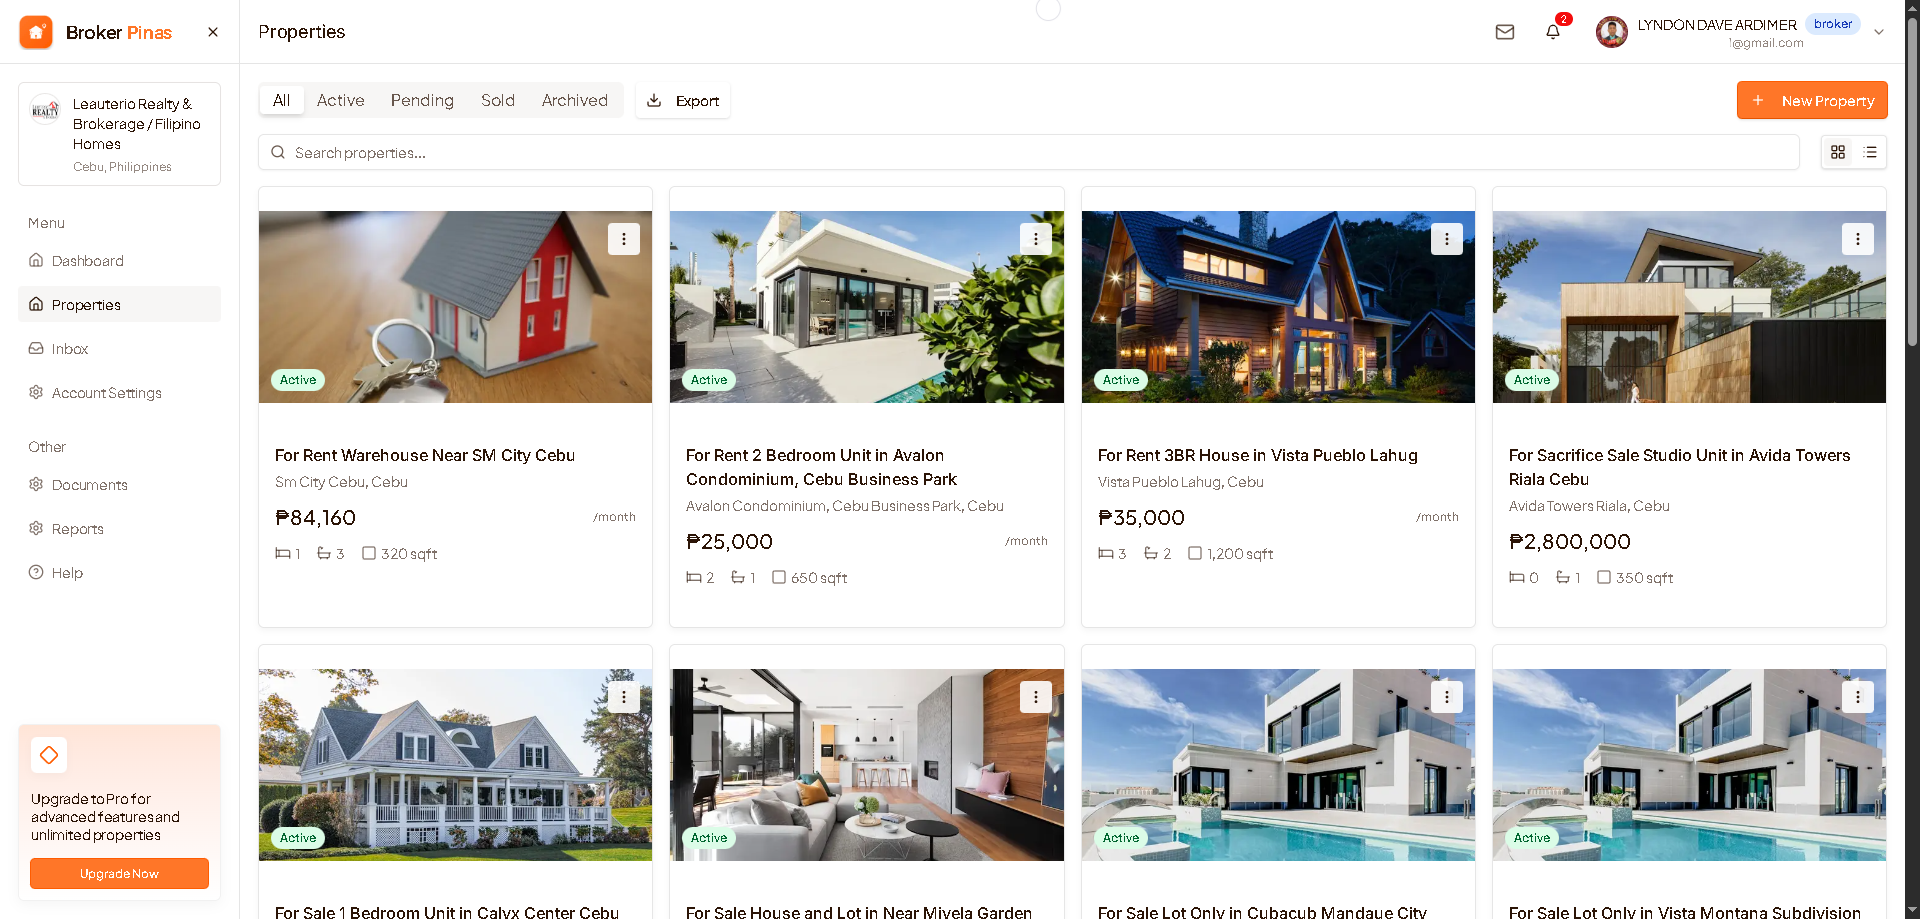Open the mail inbox icon in header
The width and height of the screenshot is (1920, 919).
pyautogui.click(x=1504, y=32)
